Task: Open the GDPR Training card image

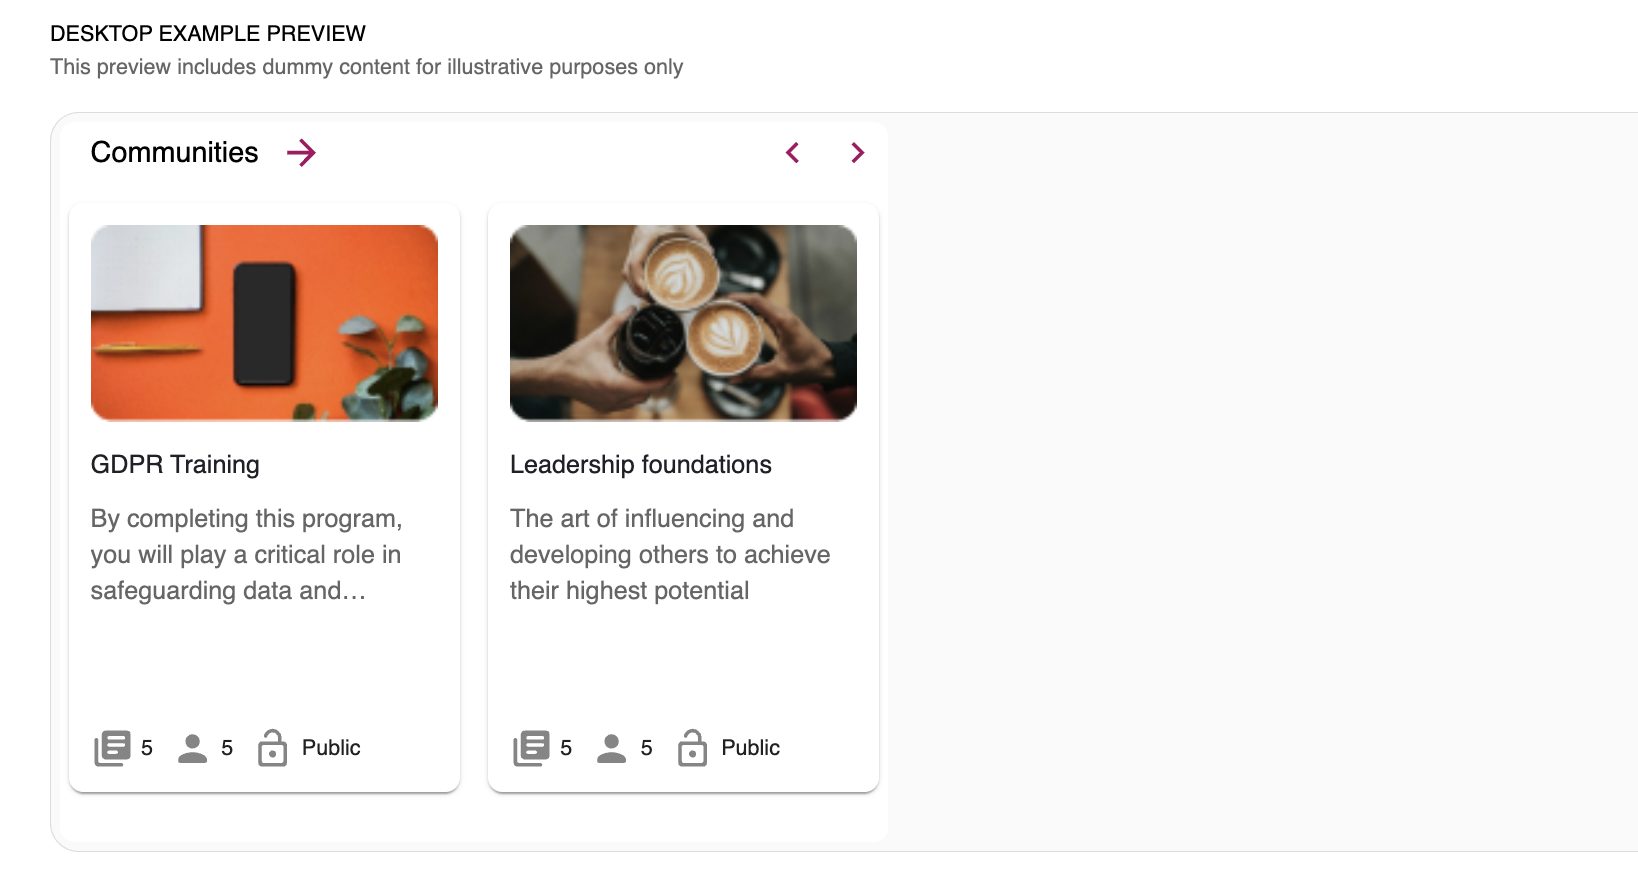Action: pyautogui.click(x=264, y=322)
